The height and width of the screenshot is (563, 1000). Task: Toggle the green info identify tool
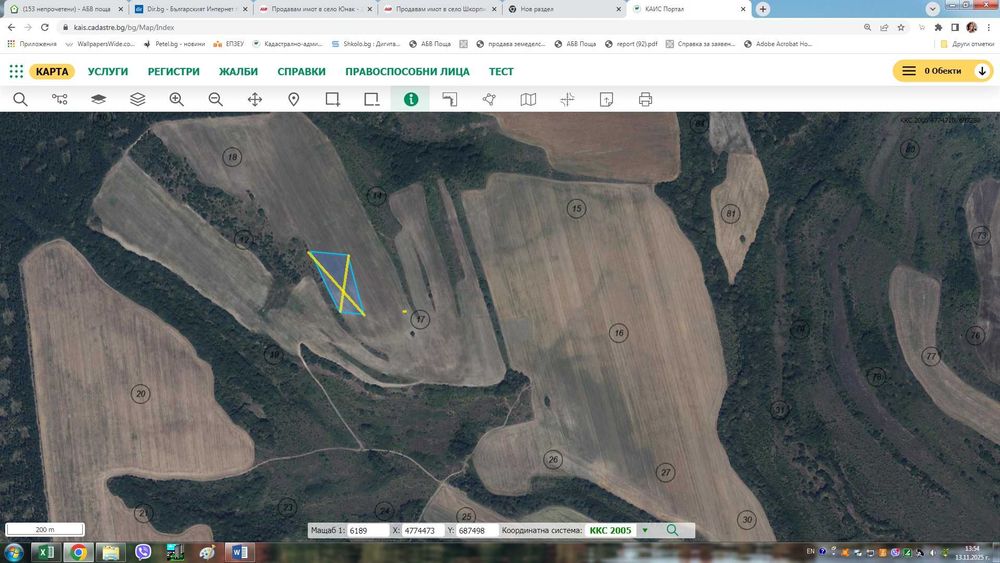point(411,99)
